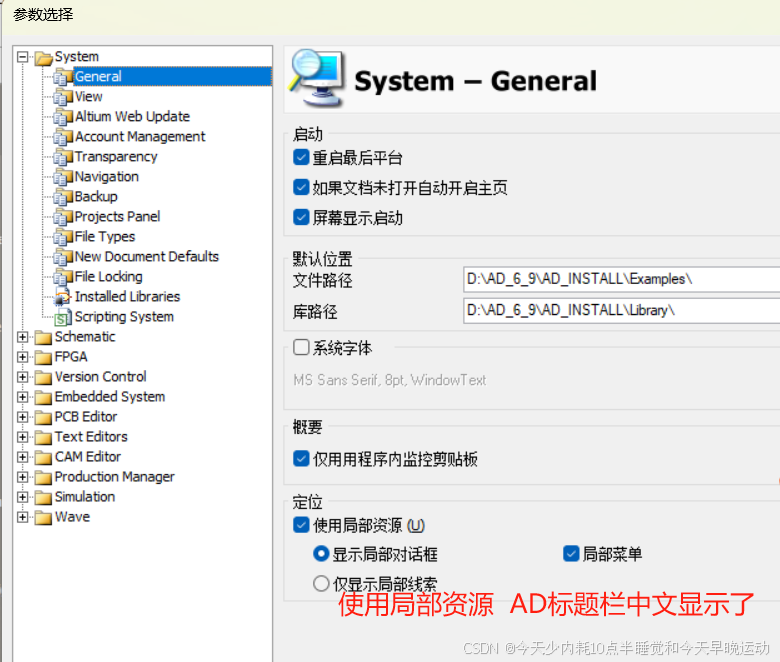The height and width of the screenshot is (662, 780).
Task: Click the Text Editors folder icon
Action: coord(43,437)
